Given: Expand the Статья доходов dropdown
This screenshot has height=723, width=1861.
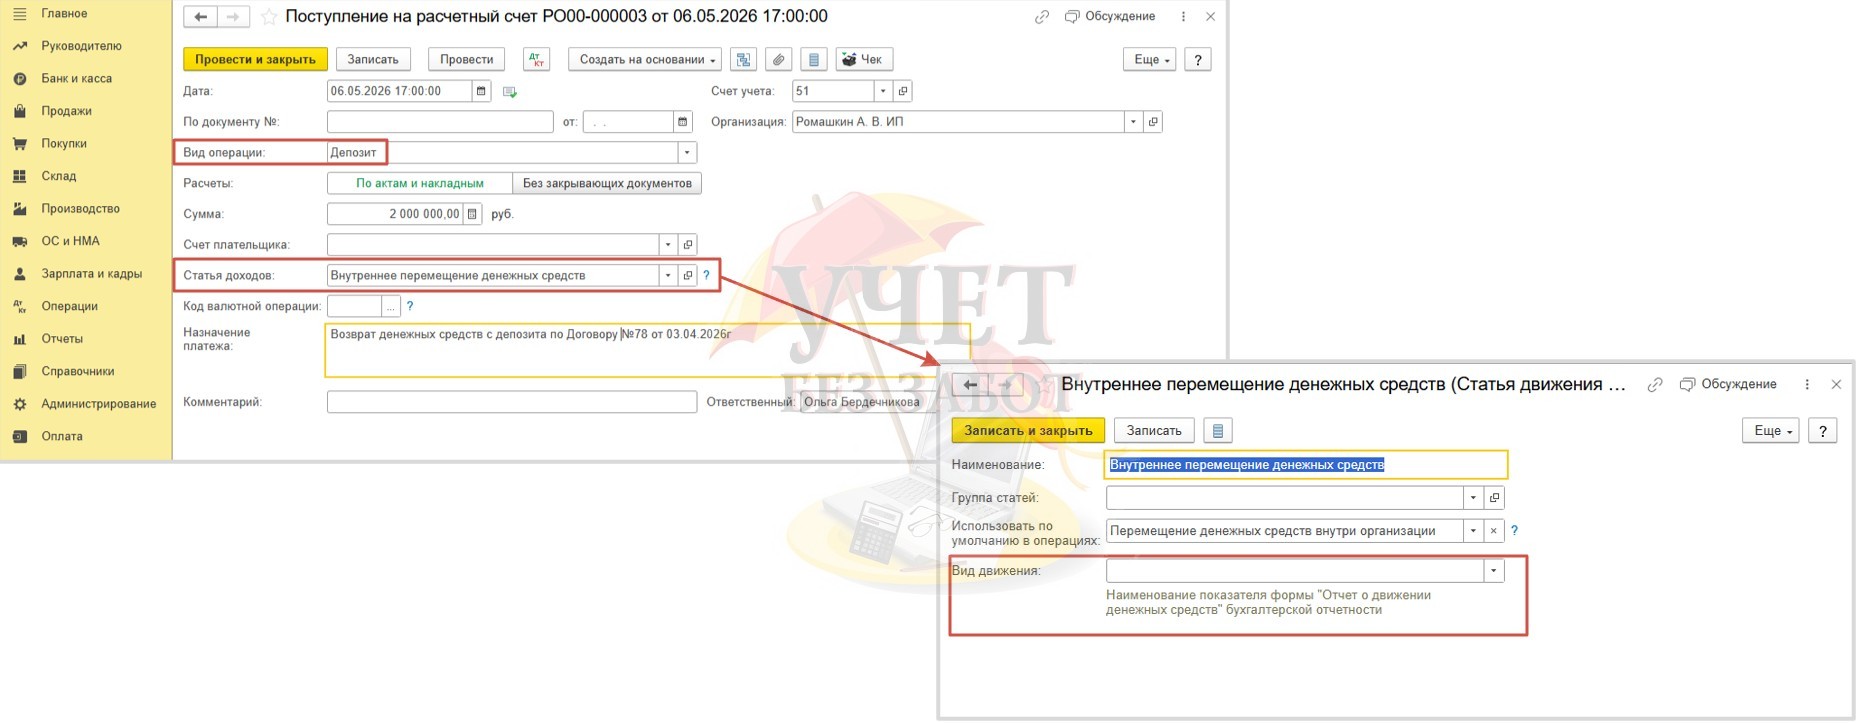Looking at the screenshot, I should click(668, 276).
